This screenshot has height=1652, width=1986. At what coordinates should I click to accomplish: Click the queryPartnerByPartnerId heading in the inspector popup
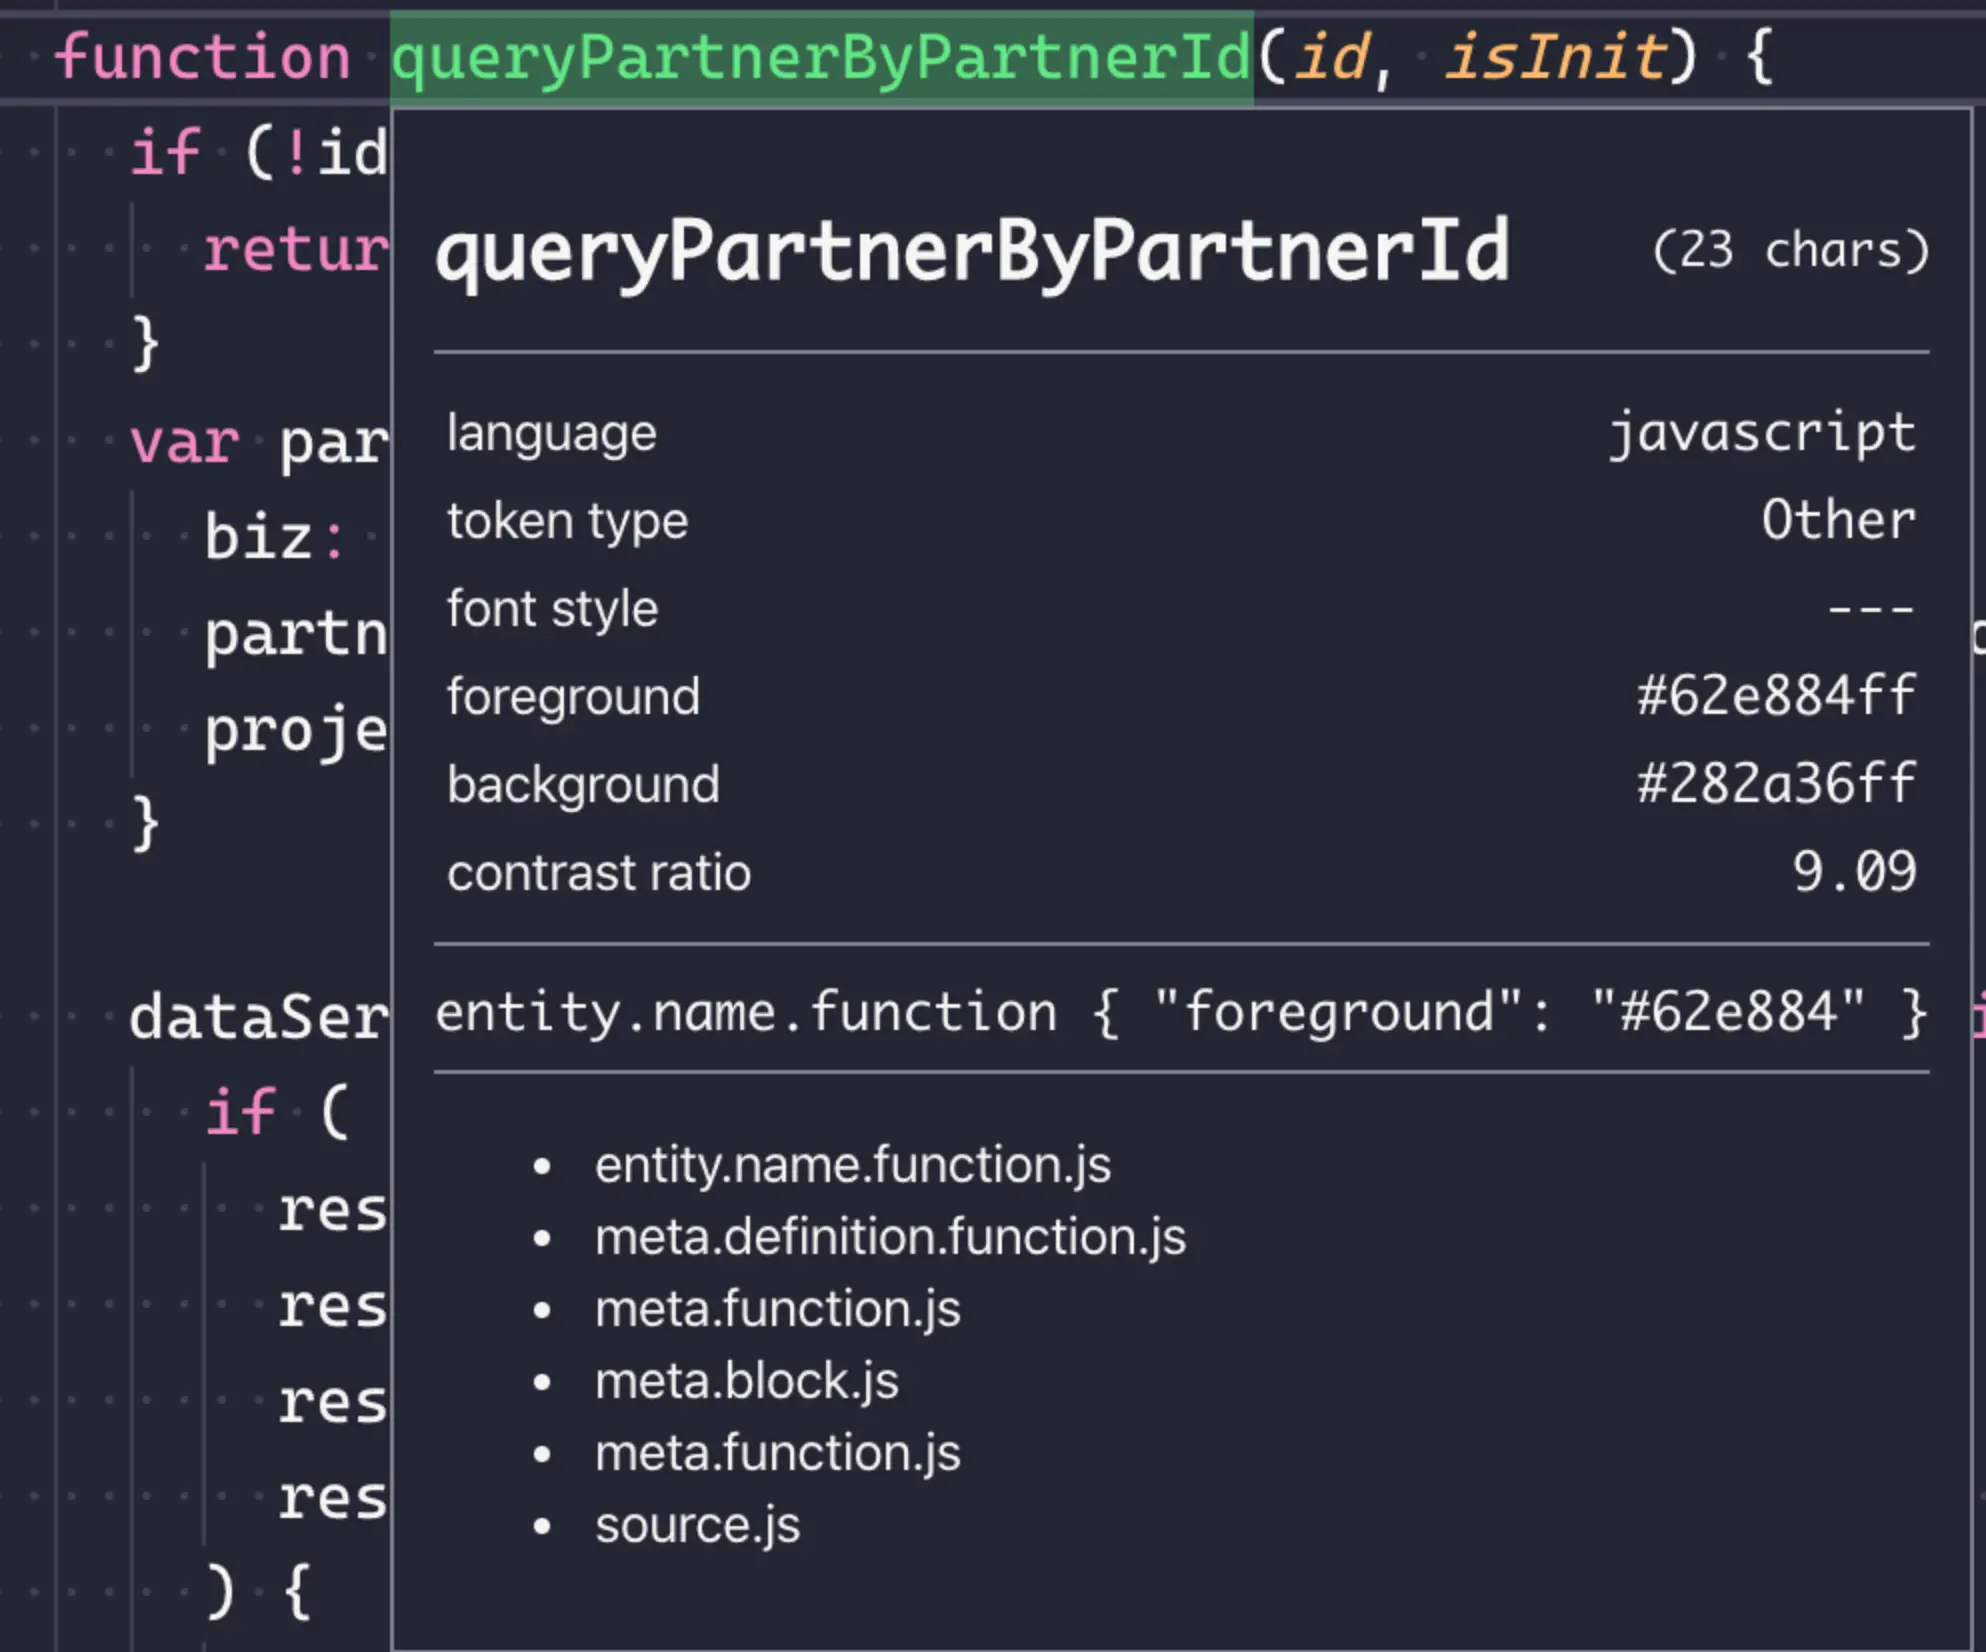pyautogui.click(x=972, y=251)
